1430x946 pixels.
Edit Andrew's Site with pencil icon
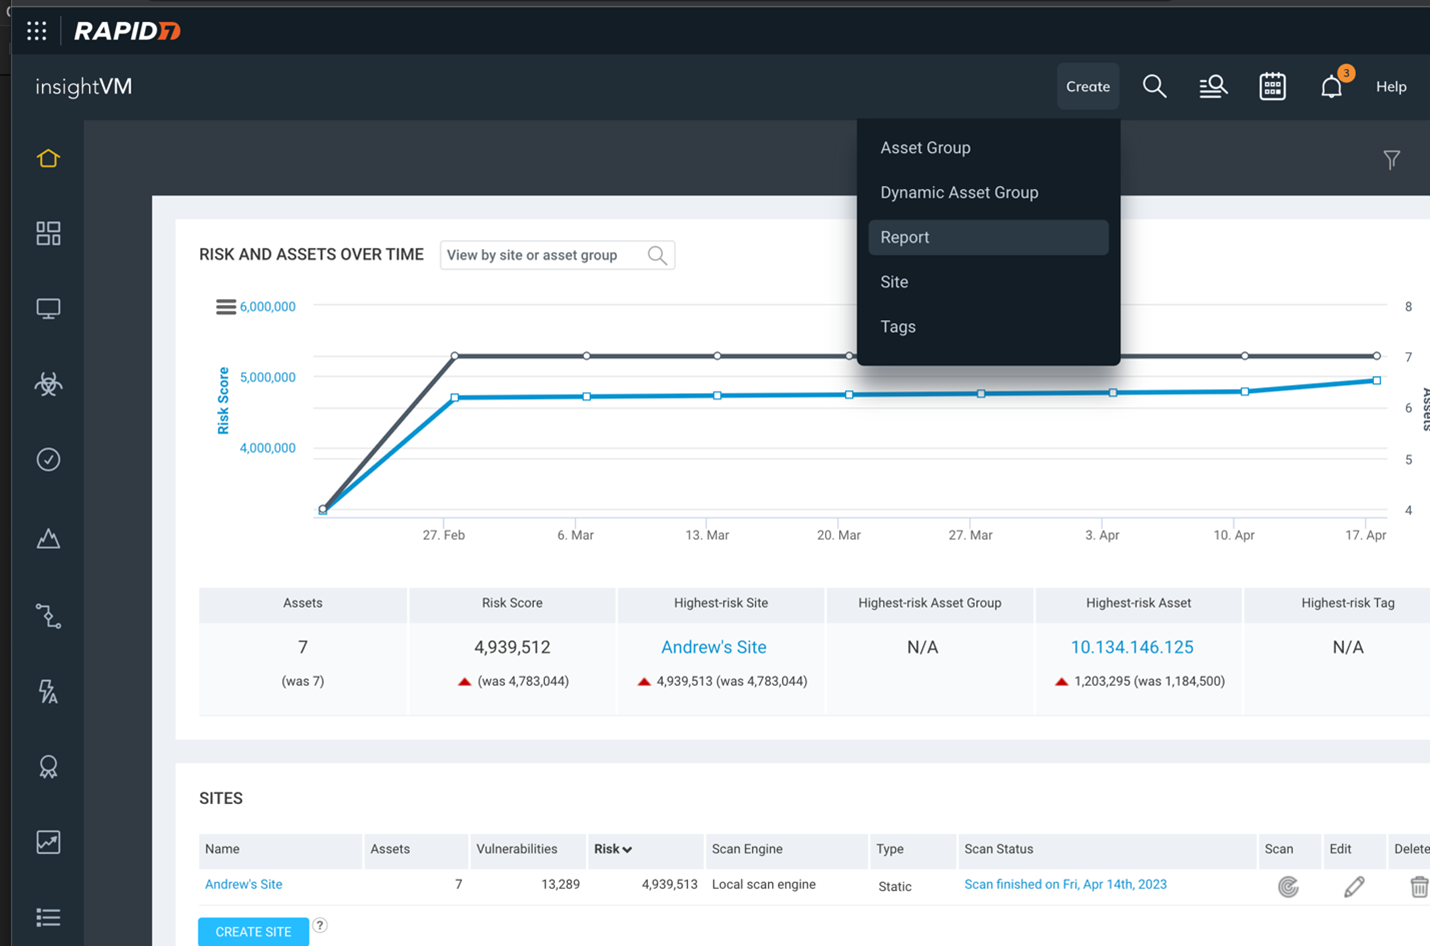(x=1354, y=886)
